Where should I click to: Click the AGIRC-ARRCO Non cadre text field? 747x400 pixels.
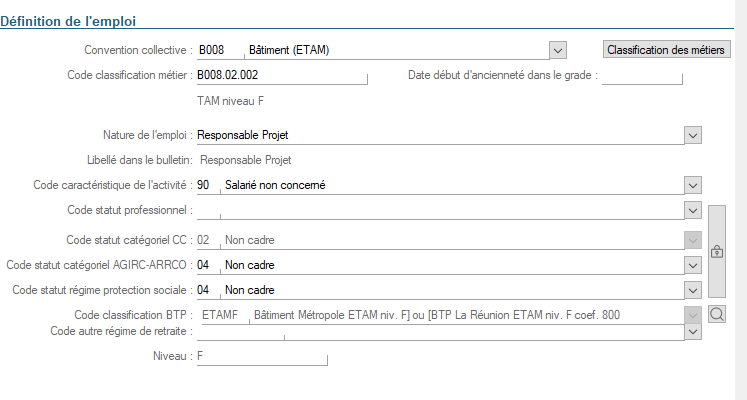(x=453, y=265)
